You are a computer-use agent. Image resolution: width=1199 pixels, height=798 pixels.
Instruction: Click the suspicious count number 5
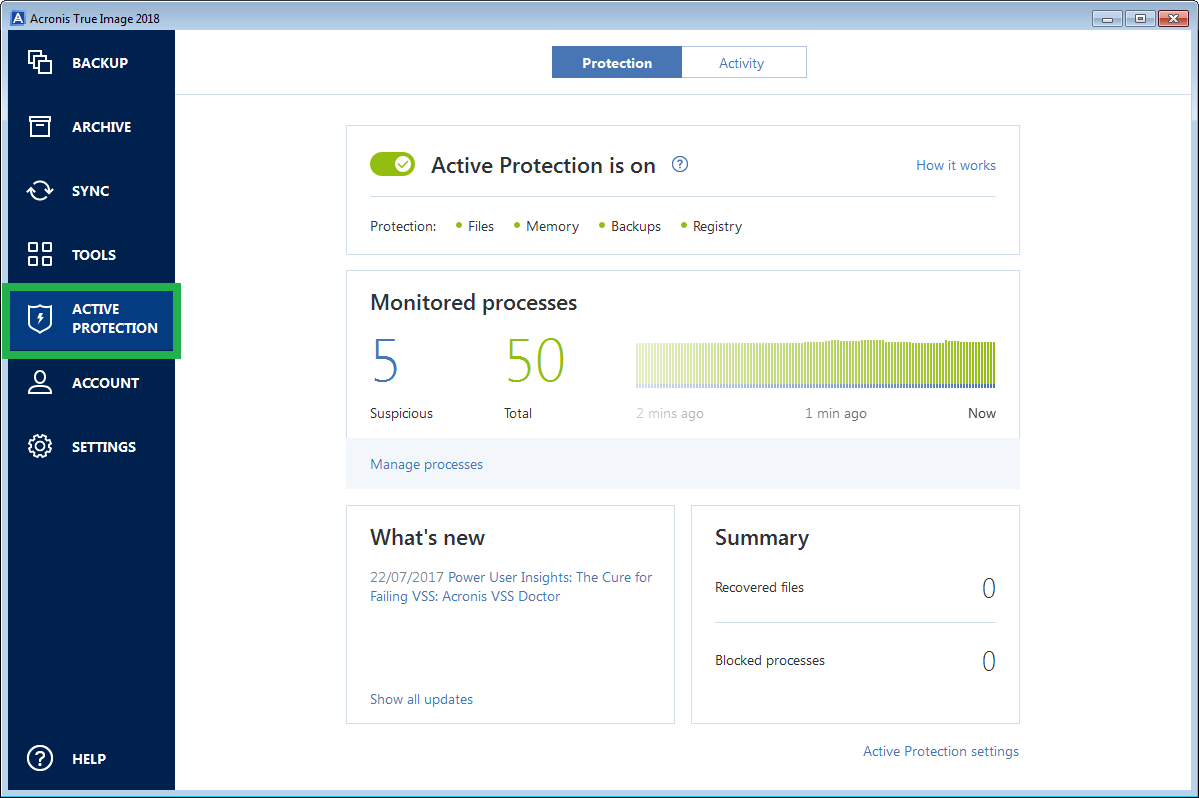click(x=385, y=360)
